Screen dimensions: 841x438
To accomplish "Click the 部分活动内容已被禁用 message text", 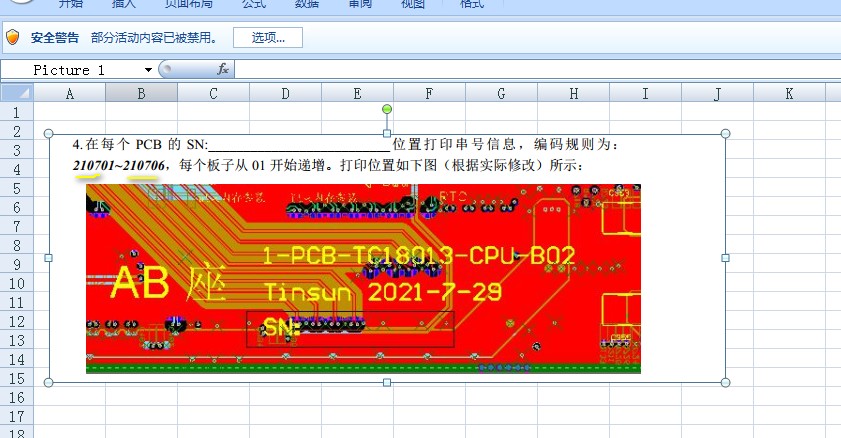I will [x=154, y=38].
